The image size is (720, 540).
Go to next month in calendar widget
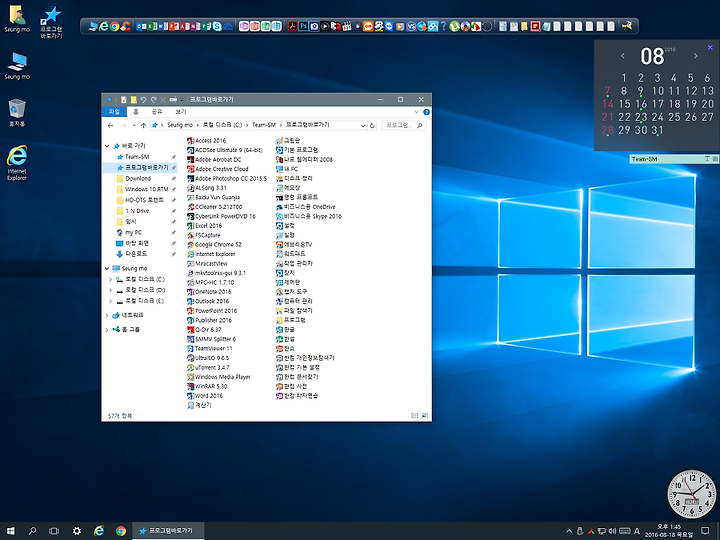[696, 56]
